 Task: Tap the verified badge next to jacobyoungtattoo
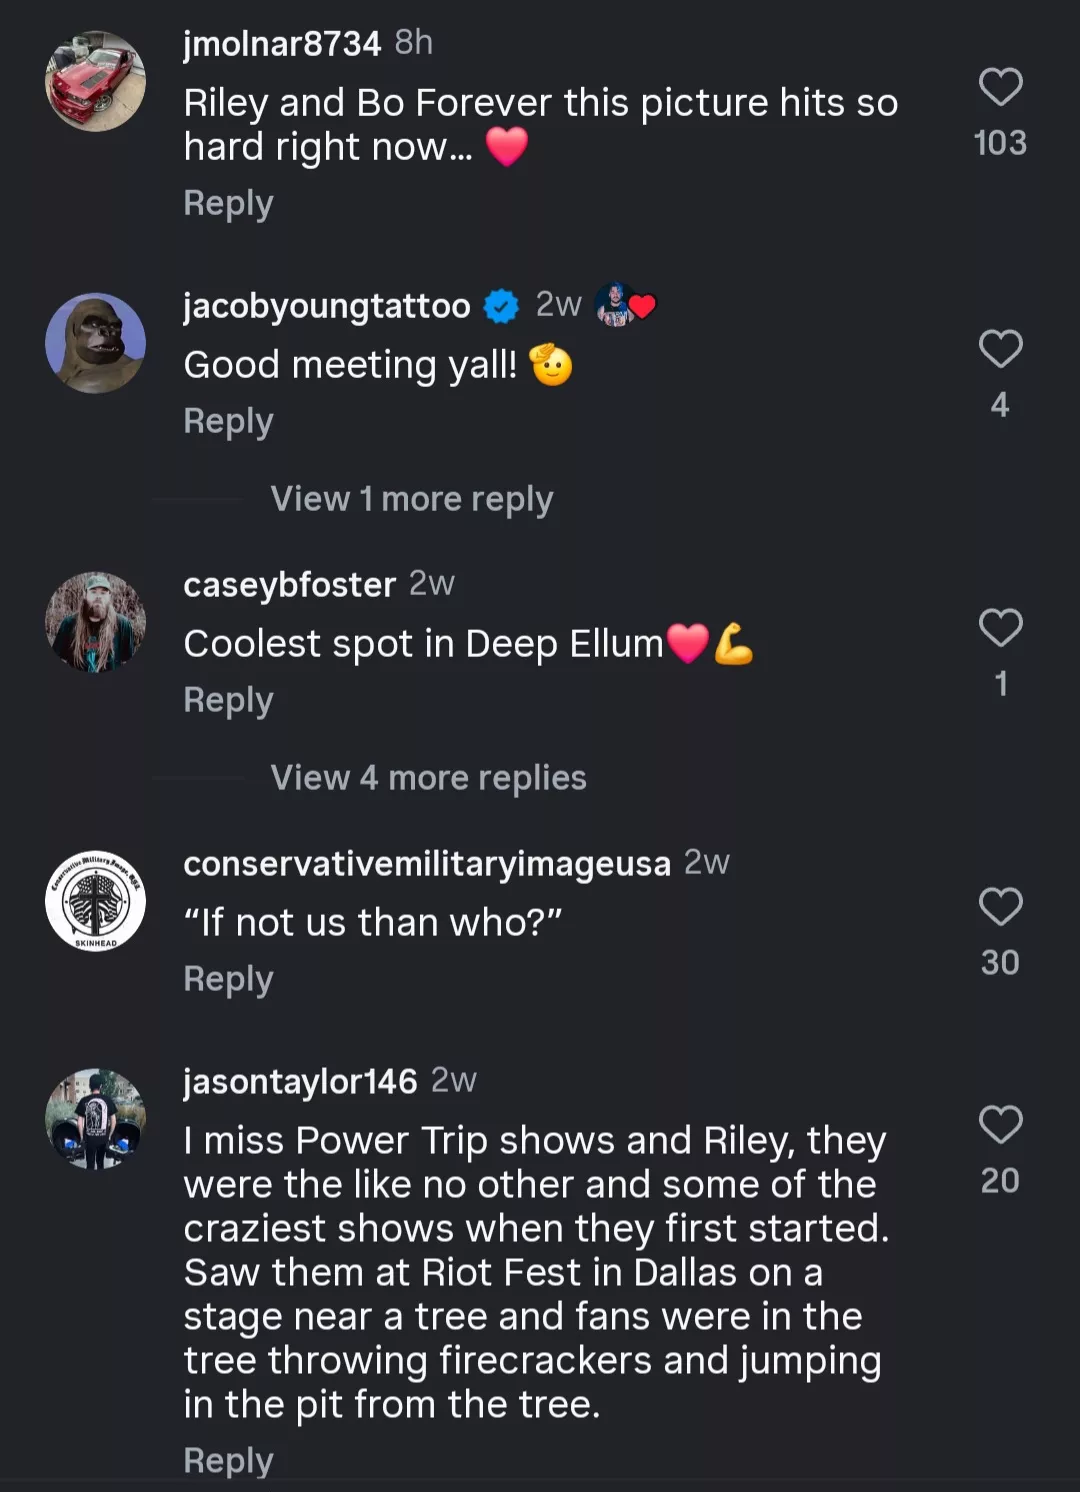501,306
